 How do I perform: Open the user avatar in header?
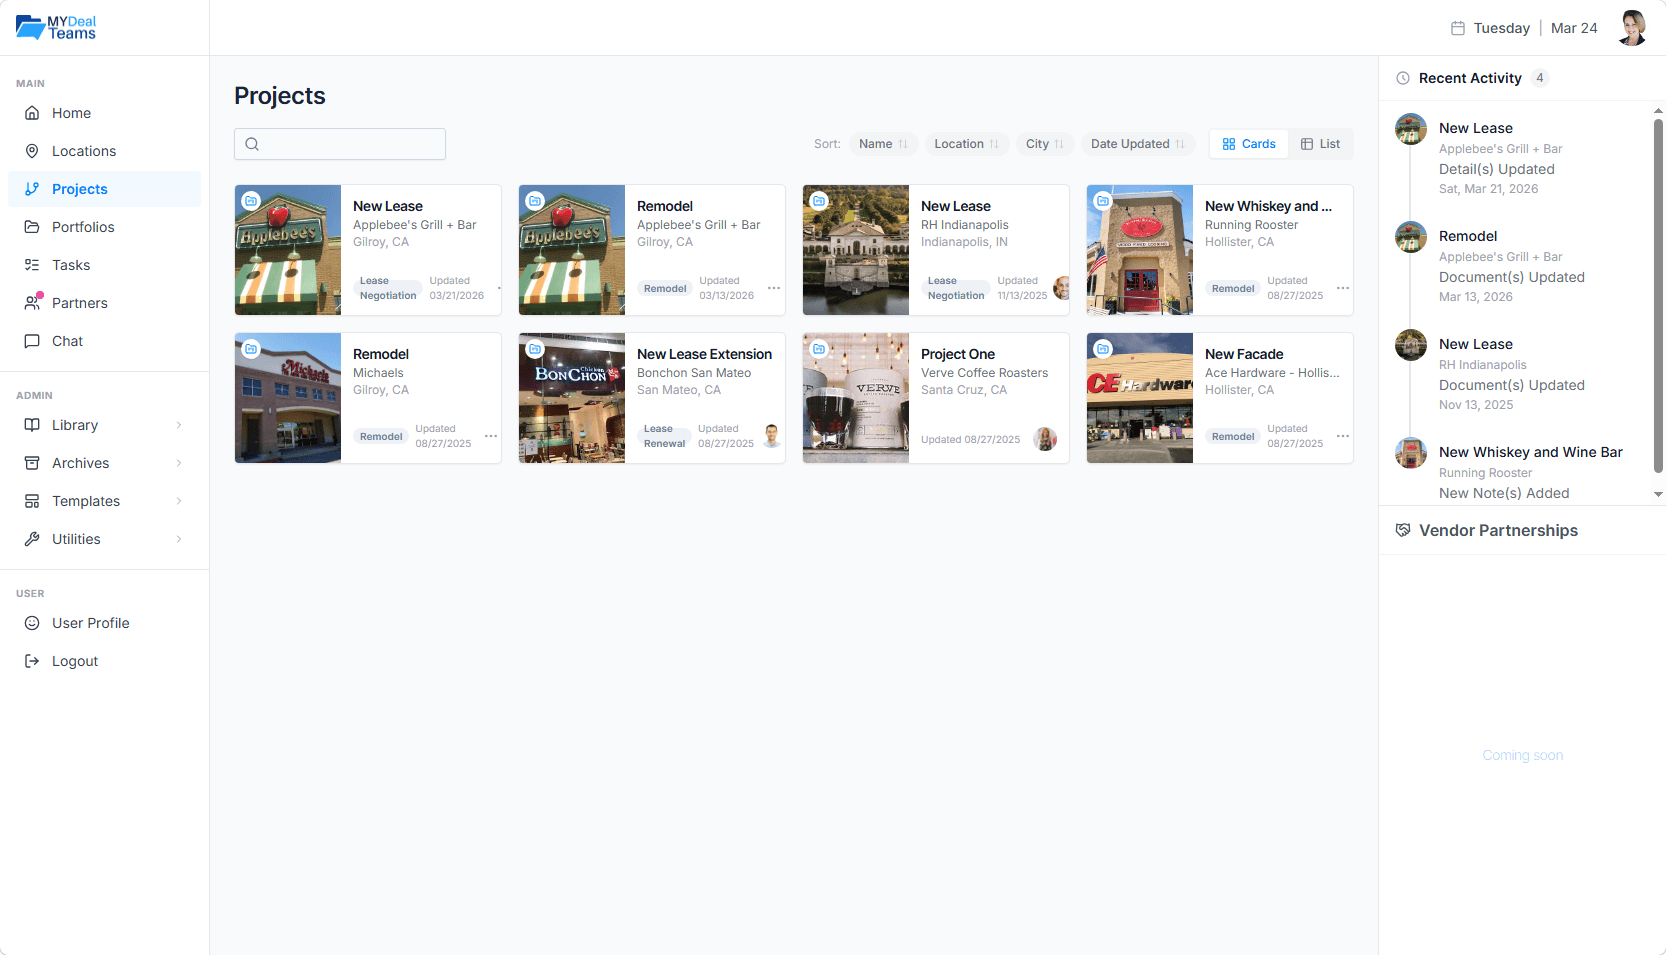[x=1632, y=28]
